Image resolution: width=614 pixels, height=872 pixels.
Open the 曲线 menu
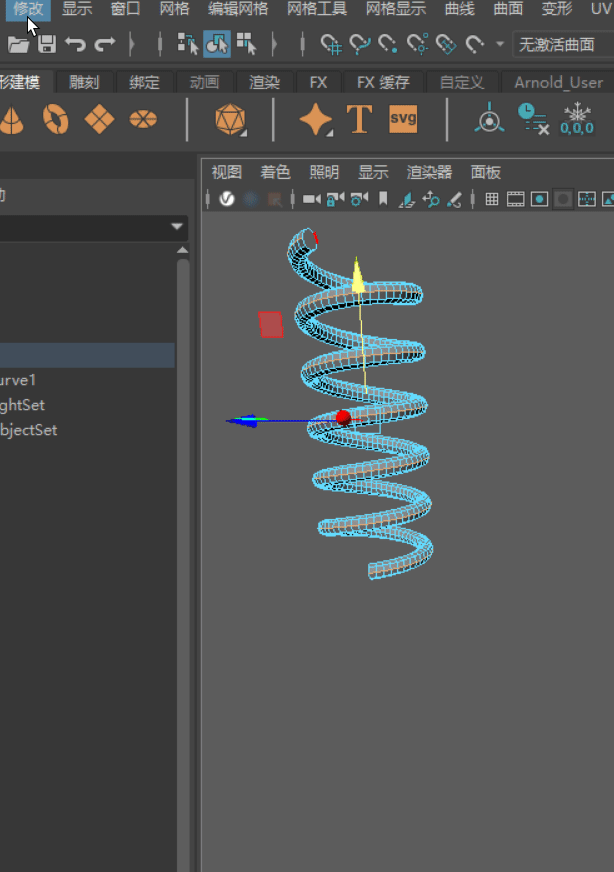click(x=459, y=9)
